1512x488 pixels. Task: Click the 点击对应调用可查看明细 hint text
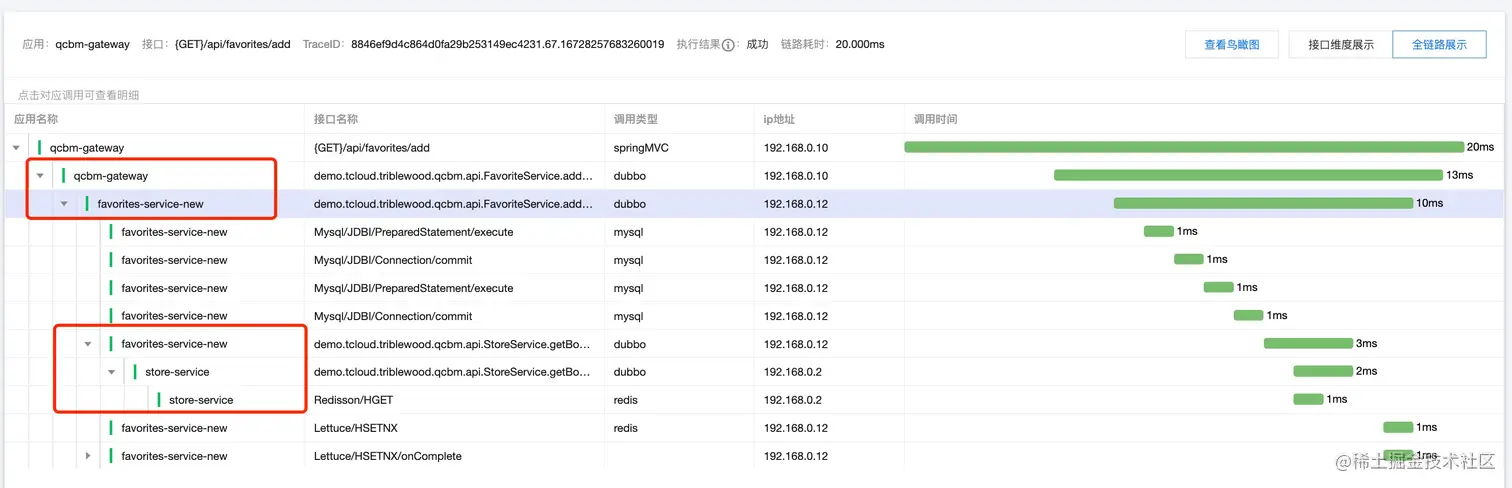(78, 95)
